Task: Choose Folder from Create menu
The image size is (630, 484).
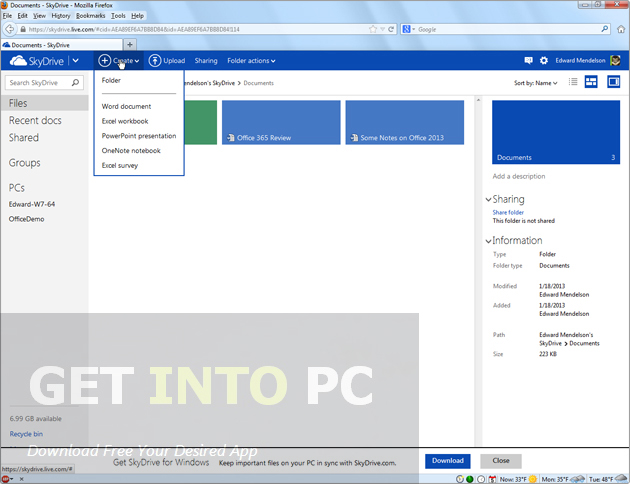Action: tap(111, 80)
